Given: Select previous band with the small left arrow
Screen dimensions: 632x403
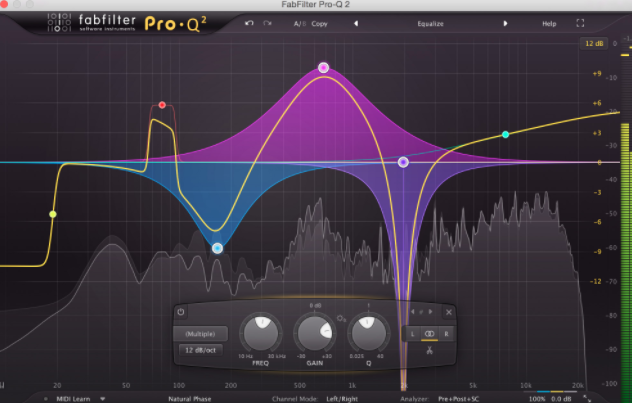Looking at the screenshot, I should (412, 312).
